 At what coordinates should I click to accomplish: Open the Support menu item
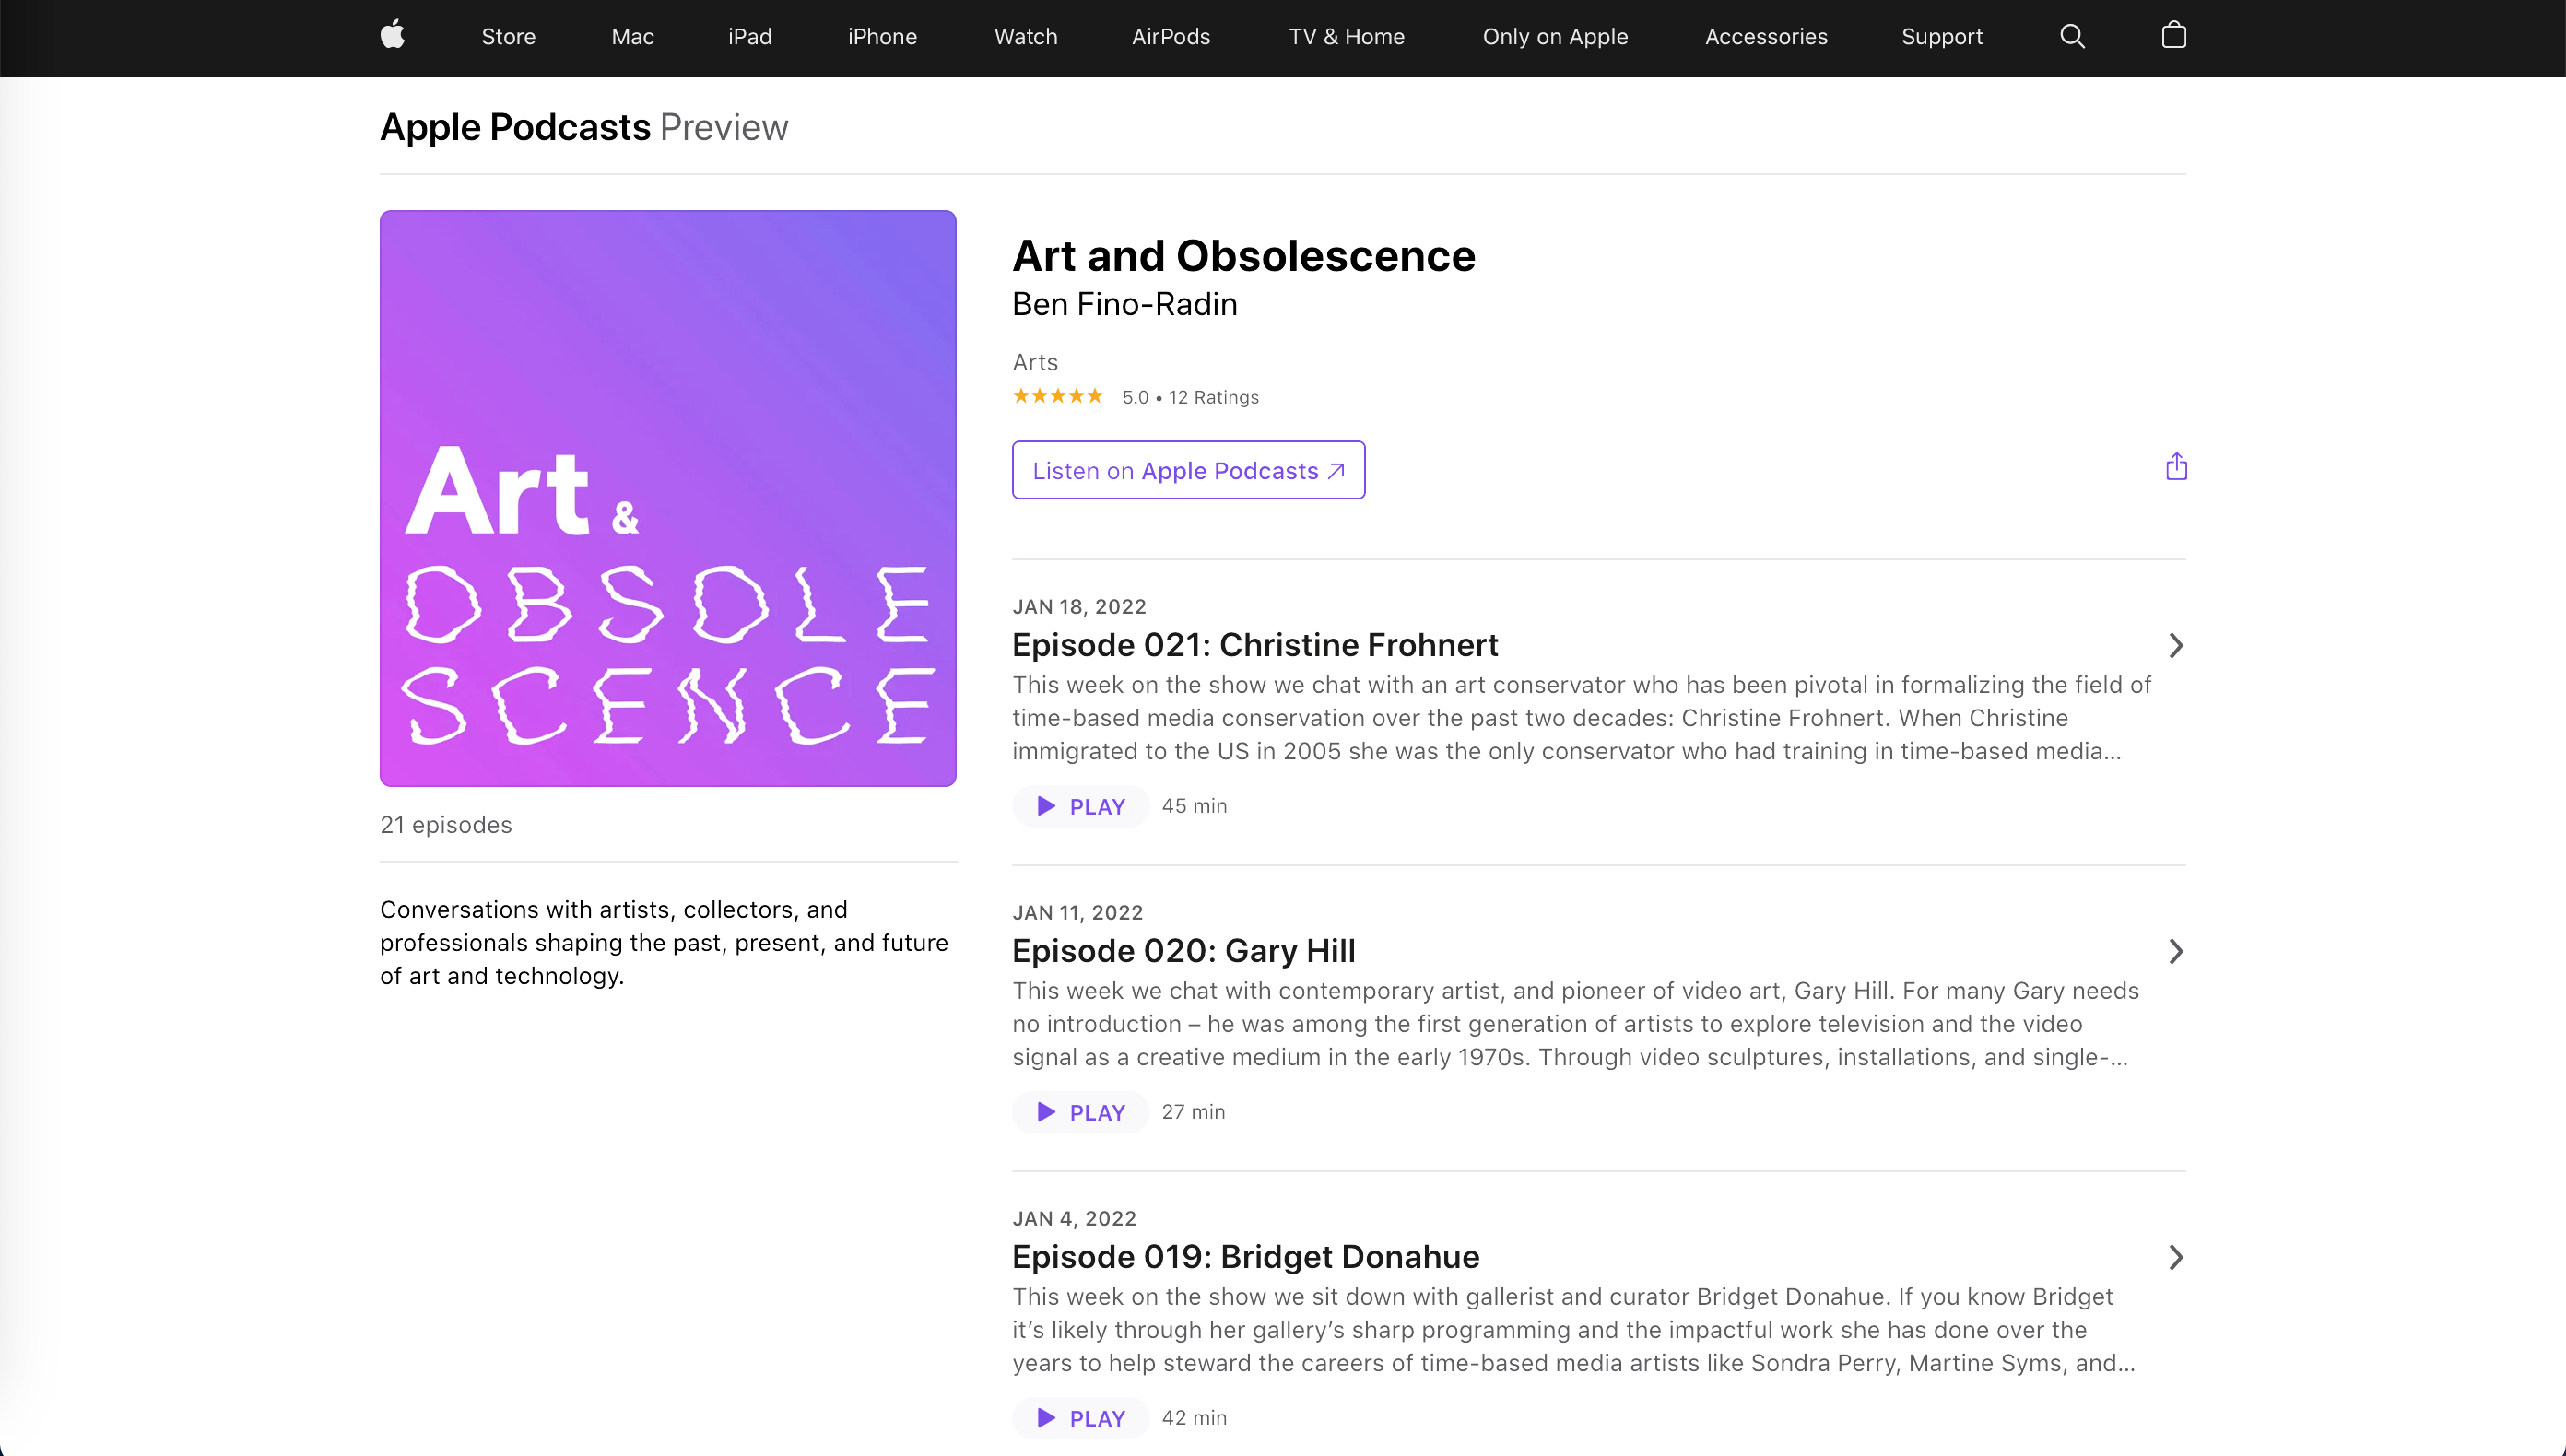1941,37
